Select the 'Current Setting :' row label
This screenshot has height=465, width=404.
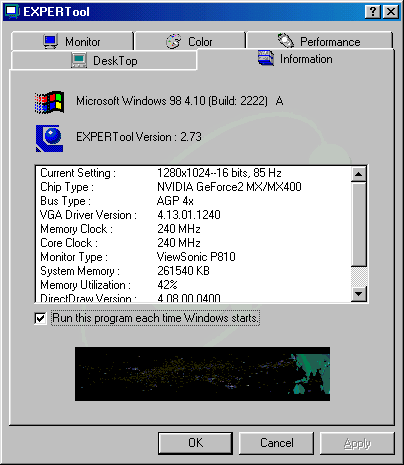point(78,173)
